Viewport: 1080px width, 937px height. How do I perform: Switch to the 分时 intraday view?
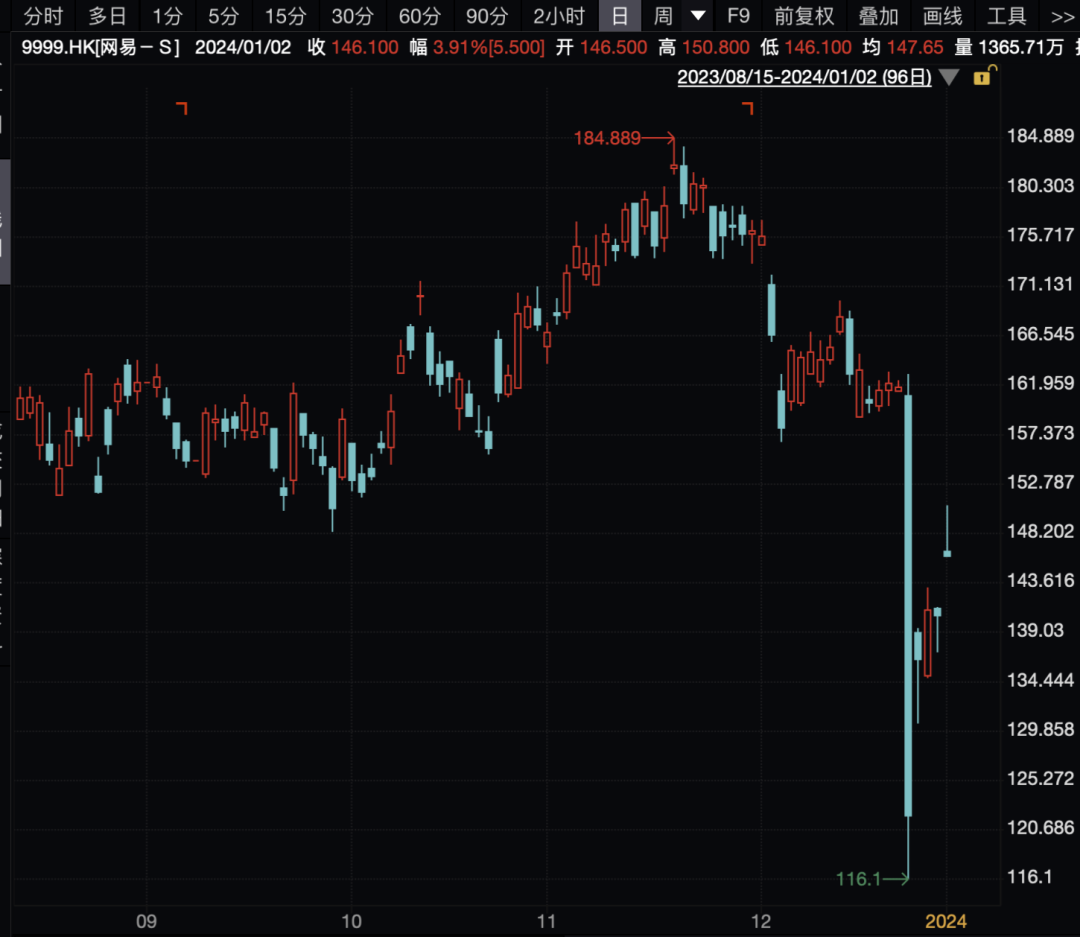coord(43,15)
